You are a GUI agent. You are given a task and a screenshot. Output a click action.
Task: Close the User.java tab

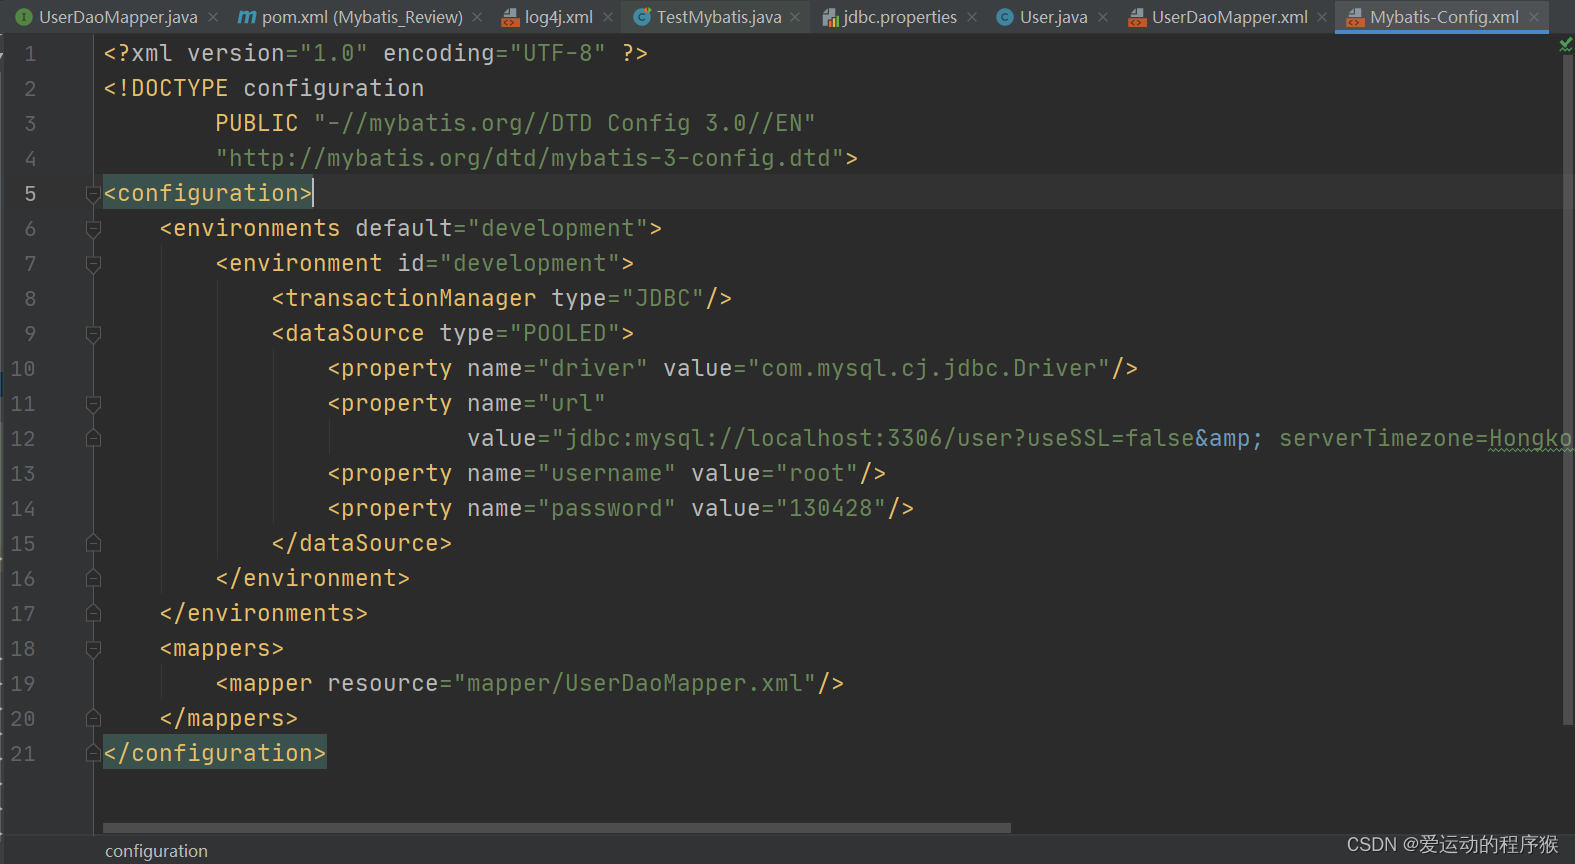click(x=1103, y=17)
